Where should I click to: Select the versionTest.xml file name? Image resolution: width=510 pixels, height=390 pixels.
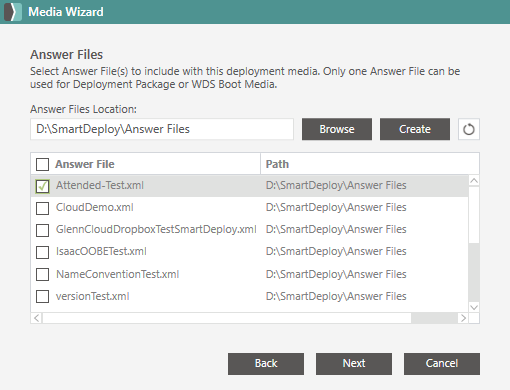(92, 296)
